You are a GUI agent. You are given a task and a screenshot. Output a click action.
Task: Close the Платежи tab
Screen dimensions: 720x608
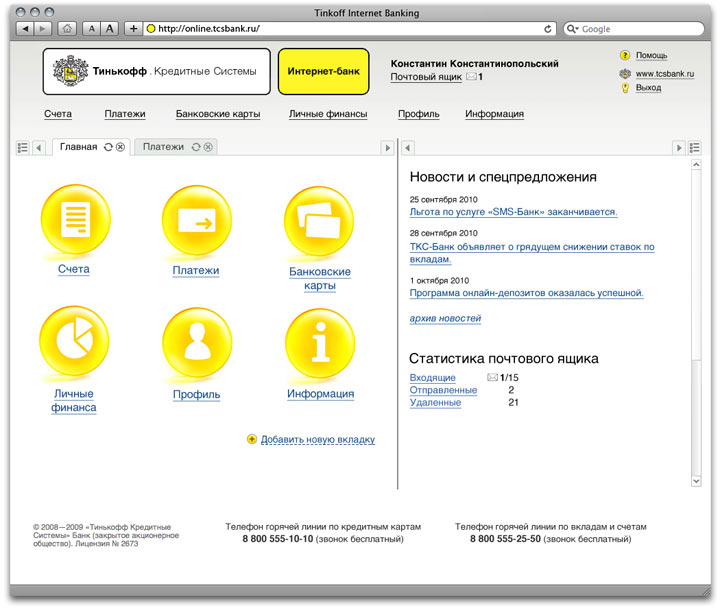tap(208, 147)
